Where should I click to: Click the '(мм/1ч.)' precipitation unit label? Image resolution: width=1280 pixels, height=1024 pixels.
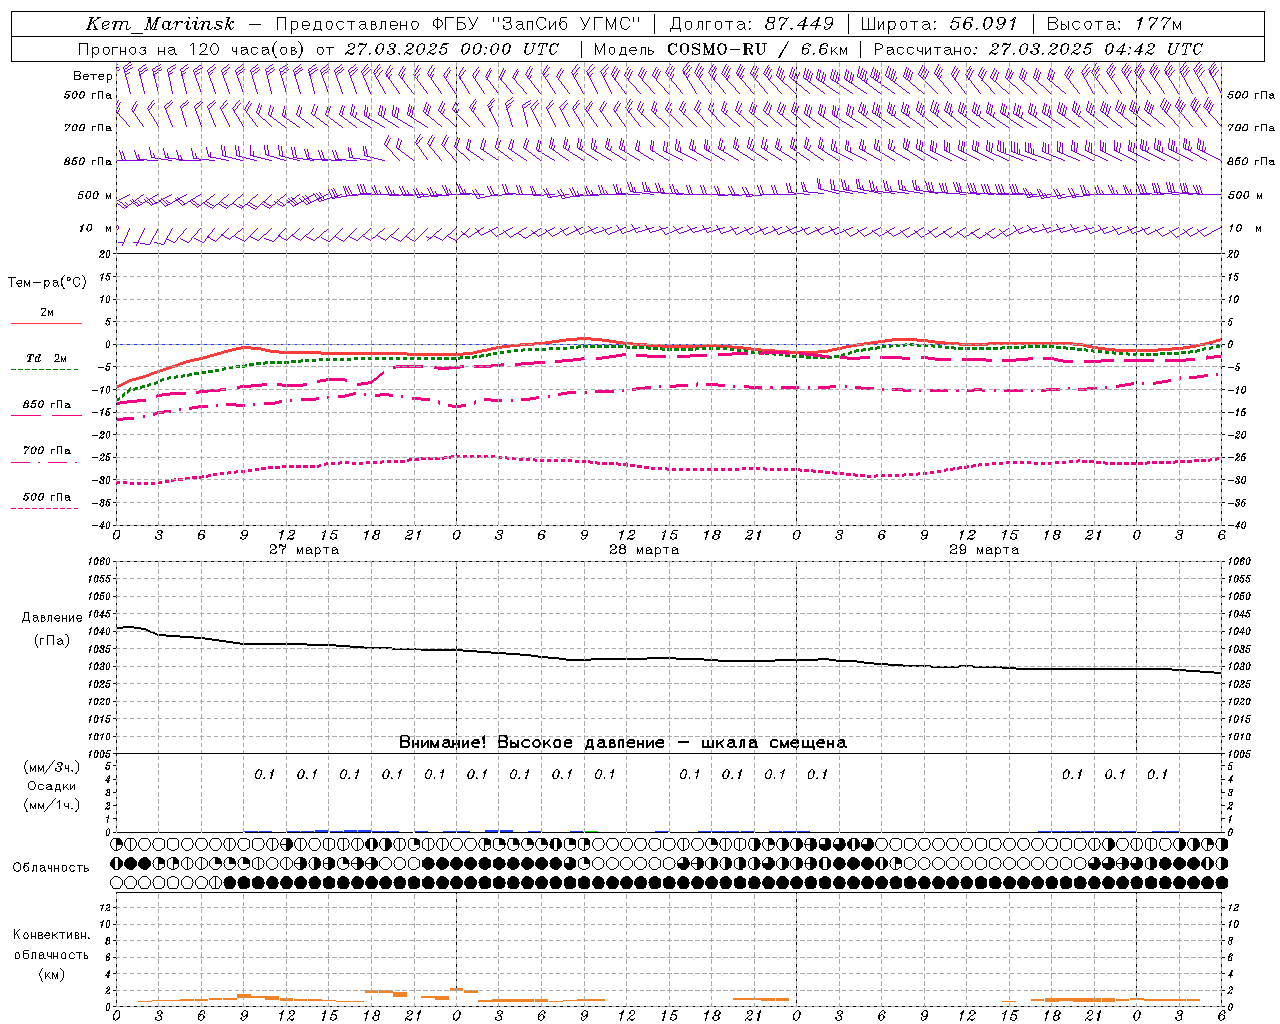[52, 805]
